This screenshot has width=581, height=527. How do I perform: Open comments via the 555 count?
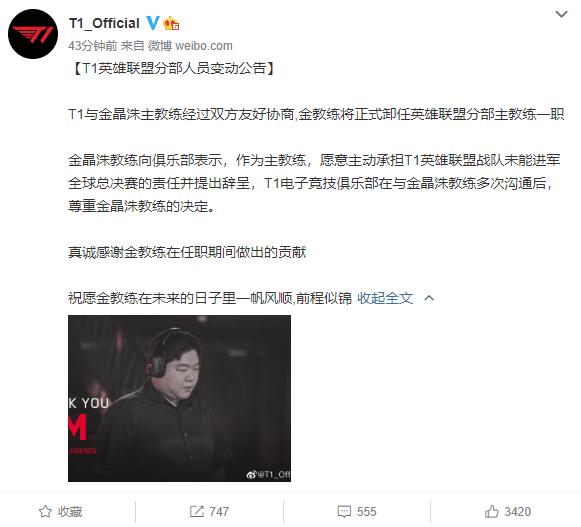[366, 511]
